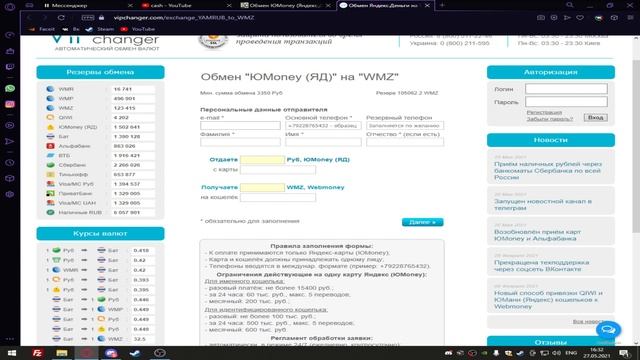The width and height of the screenshot is (640, 360).
Task: Open the WhatsApp icon in the browser sidebar
Action: tap(10, 89)
